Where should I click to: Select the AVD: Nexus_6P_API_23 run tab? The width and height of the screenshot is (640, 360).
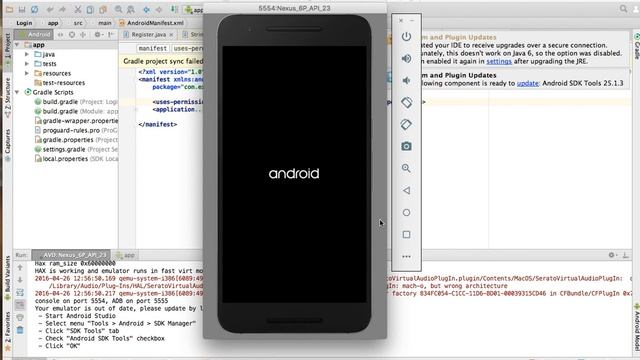[71, 255]
